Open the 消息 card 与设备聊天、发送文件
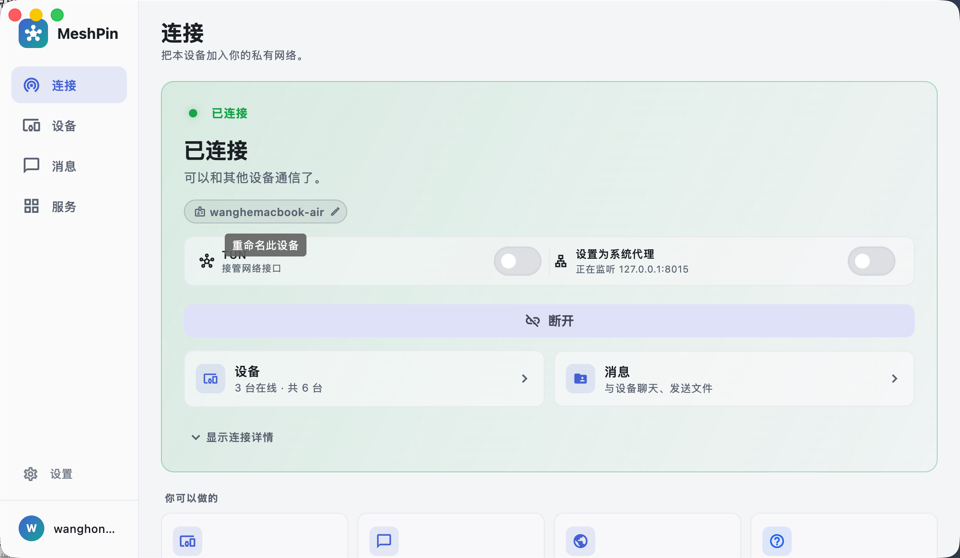The width and height of the screenshot is (960, 558). [734, 379]
